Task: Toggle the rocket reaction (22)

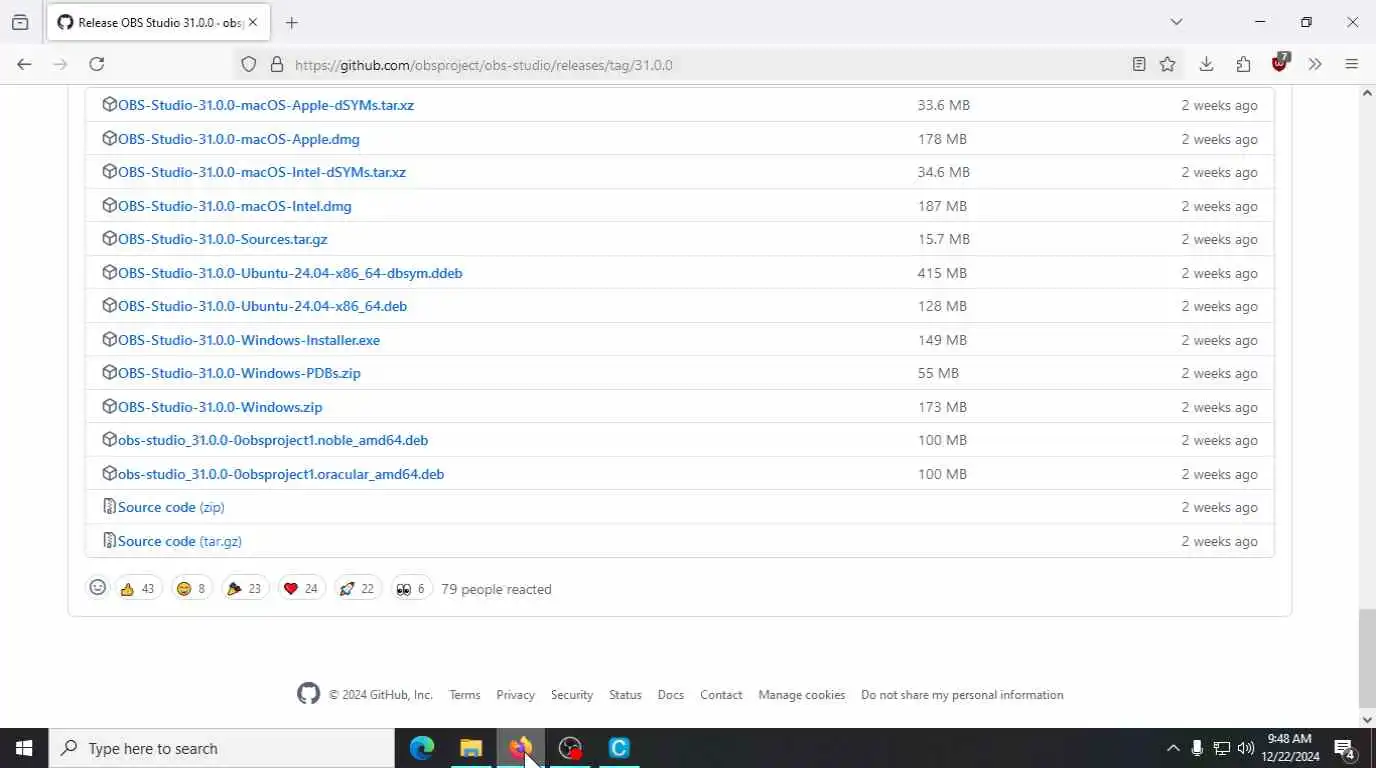Action: click(x=357, y=589)
